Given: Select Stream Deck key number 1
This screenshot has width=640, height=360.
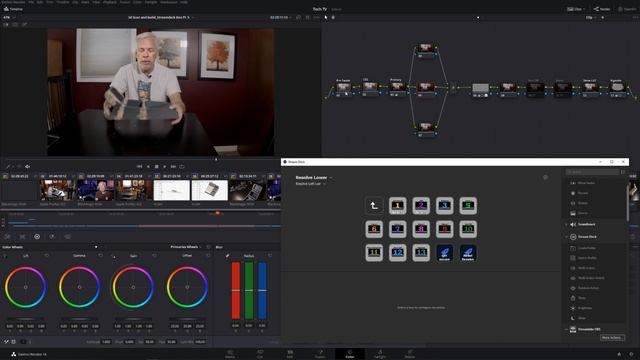Looking at the screenshot, I should [397, 206].
